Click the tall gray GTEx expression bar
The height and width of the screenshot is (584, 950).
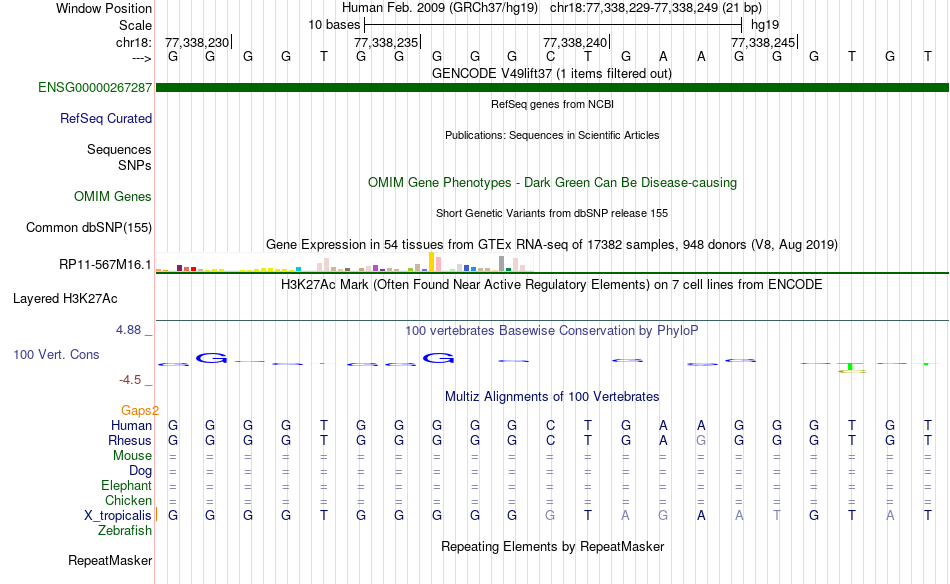click(x=502, y=264)
